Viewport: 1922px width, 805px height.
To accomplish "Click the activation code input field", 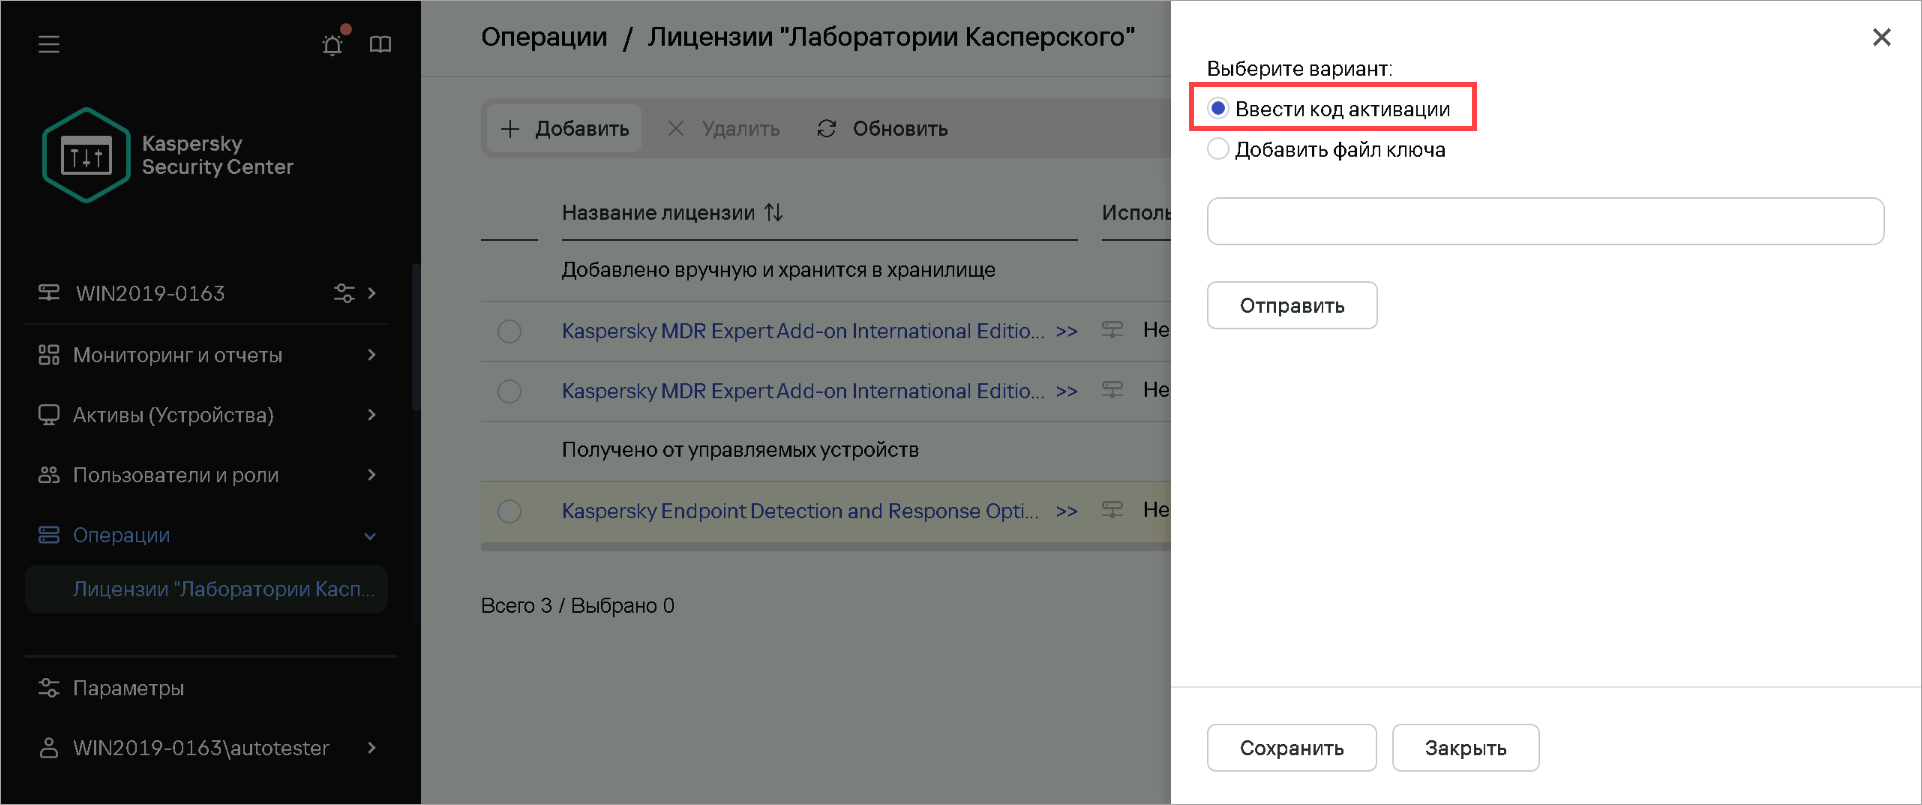I will (1545, 221).
